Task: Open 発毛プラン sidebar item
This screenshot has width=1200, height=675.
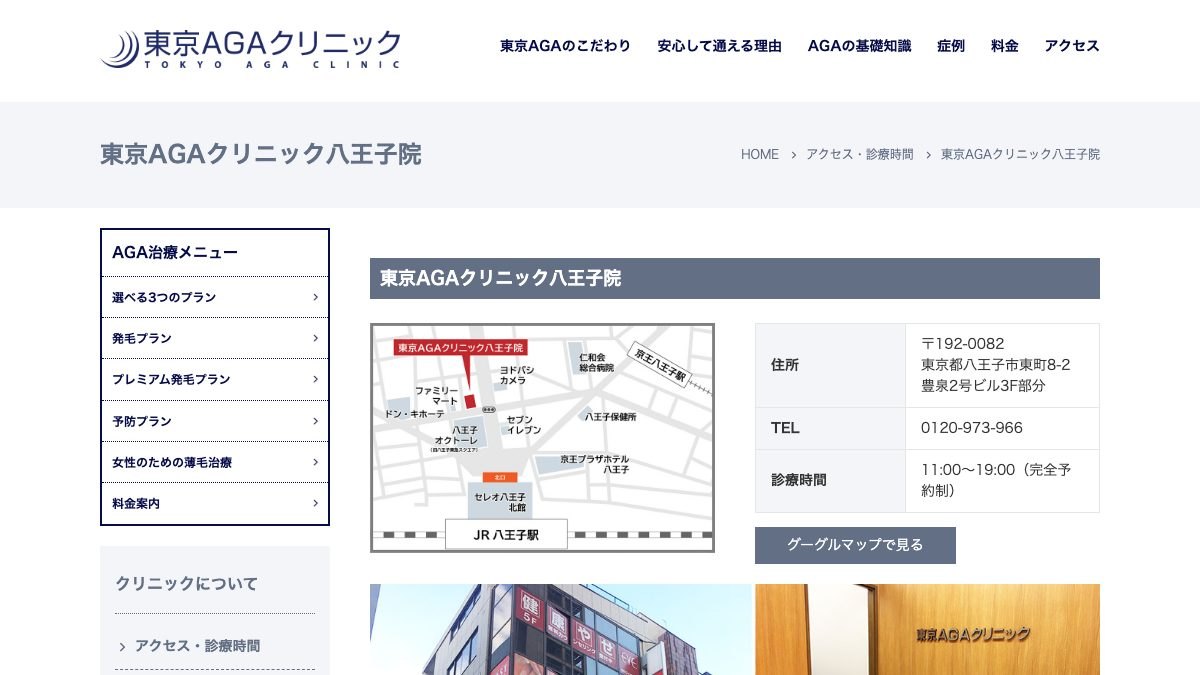Action: tap(215, 338)
